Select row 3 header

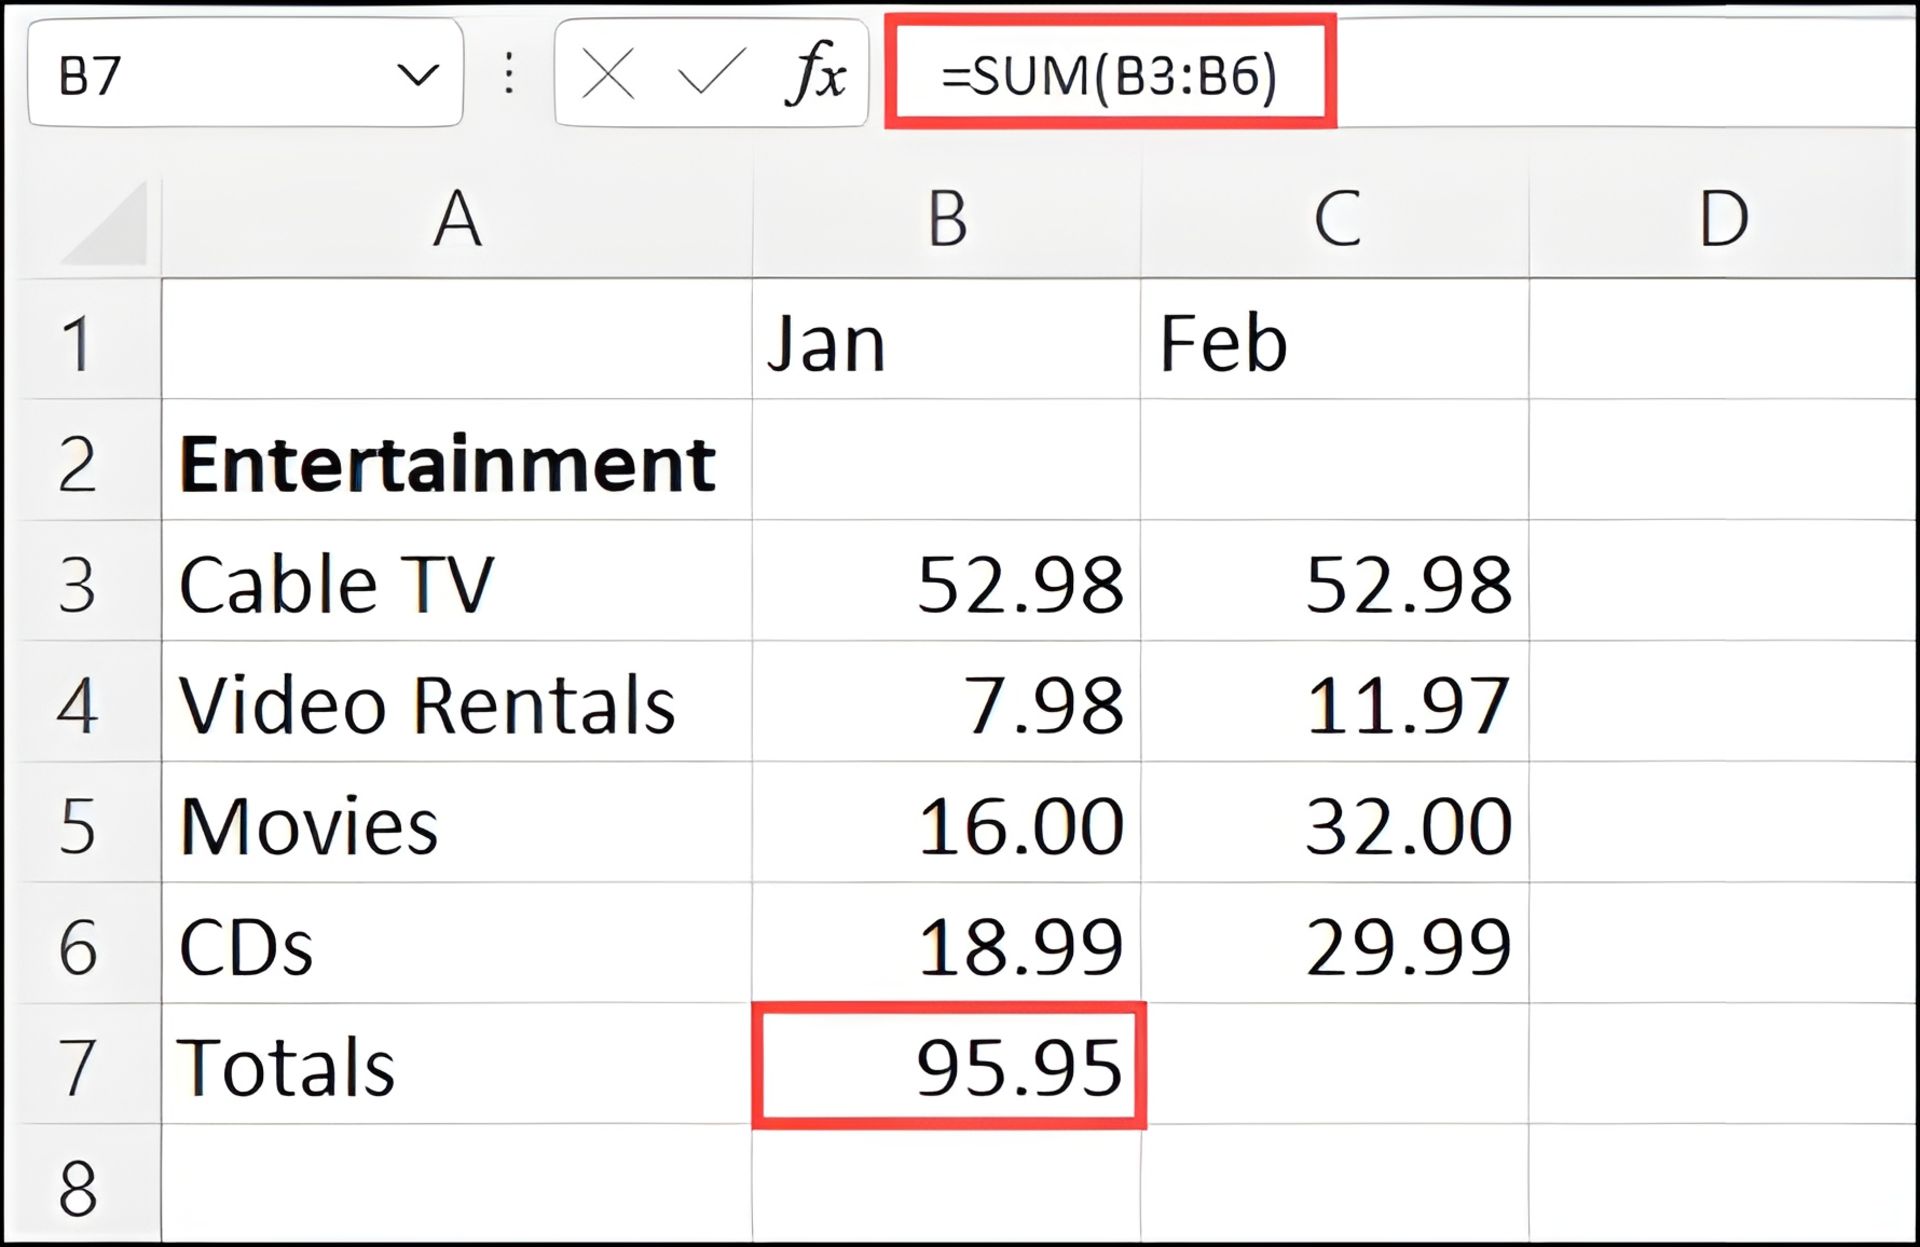(81, 581)
